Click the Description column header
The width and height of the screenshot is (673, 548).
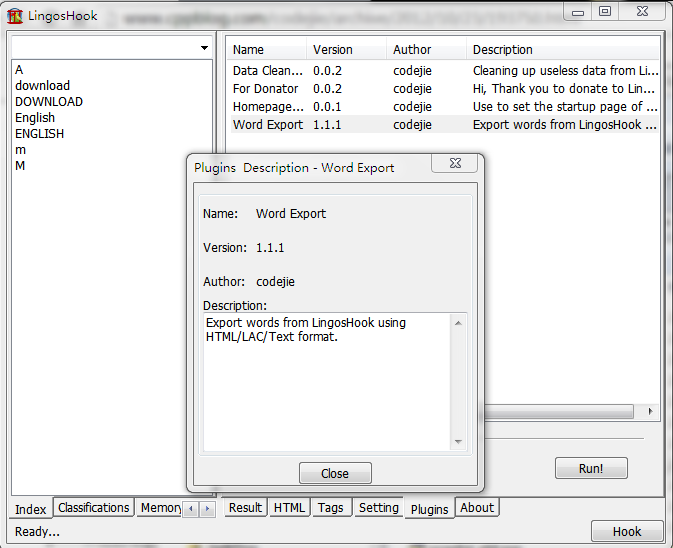point(563,50)
